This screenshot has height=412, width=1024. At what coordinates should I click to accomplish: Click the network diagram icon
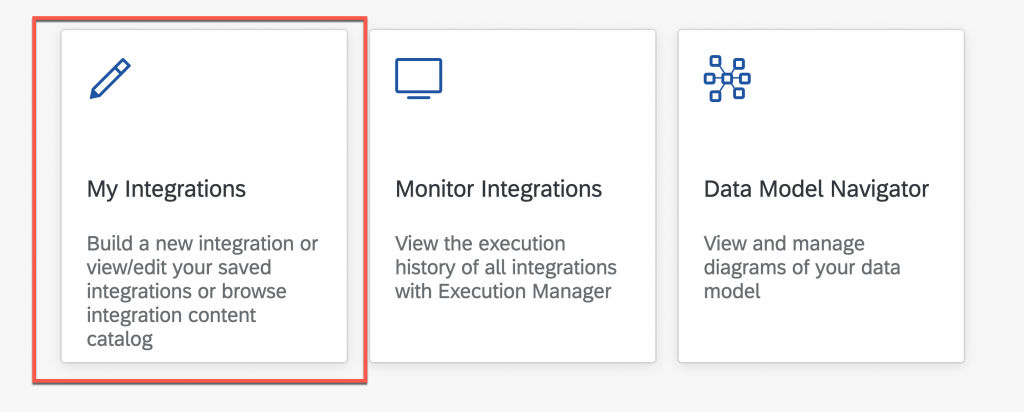[x=727, y=78]
